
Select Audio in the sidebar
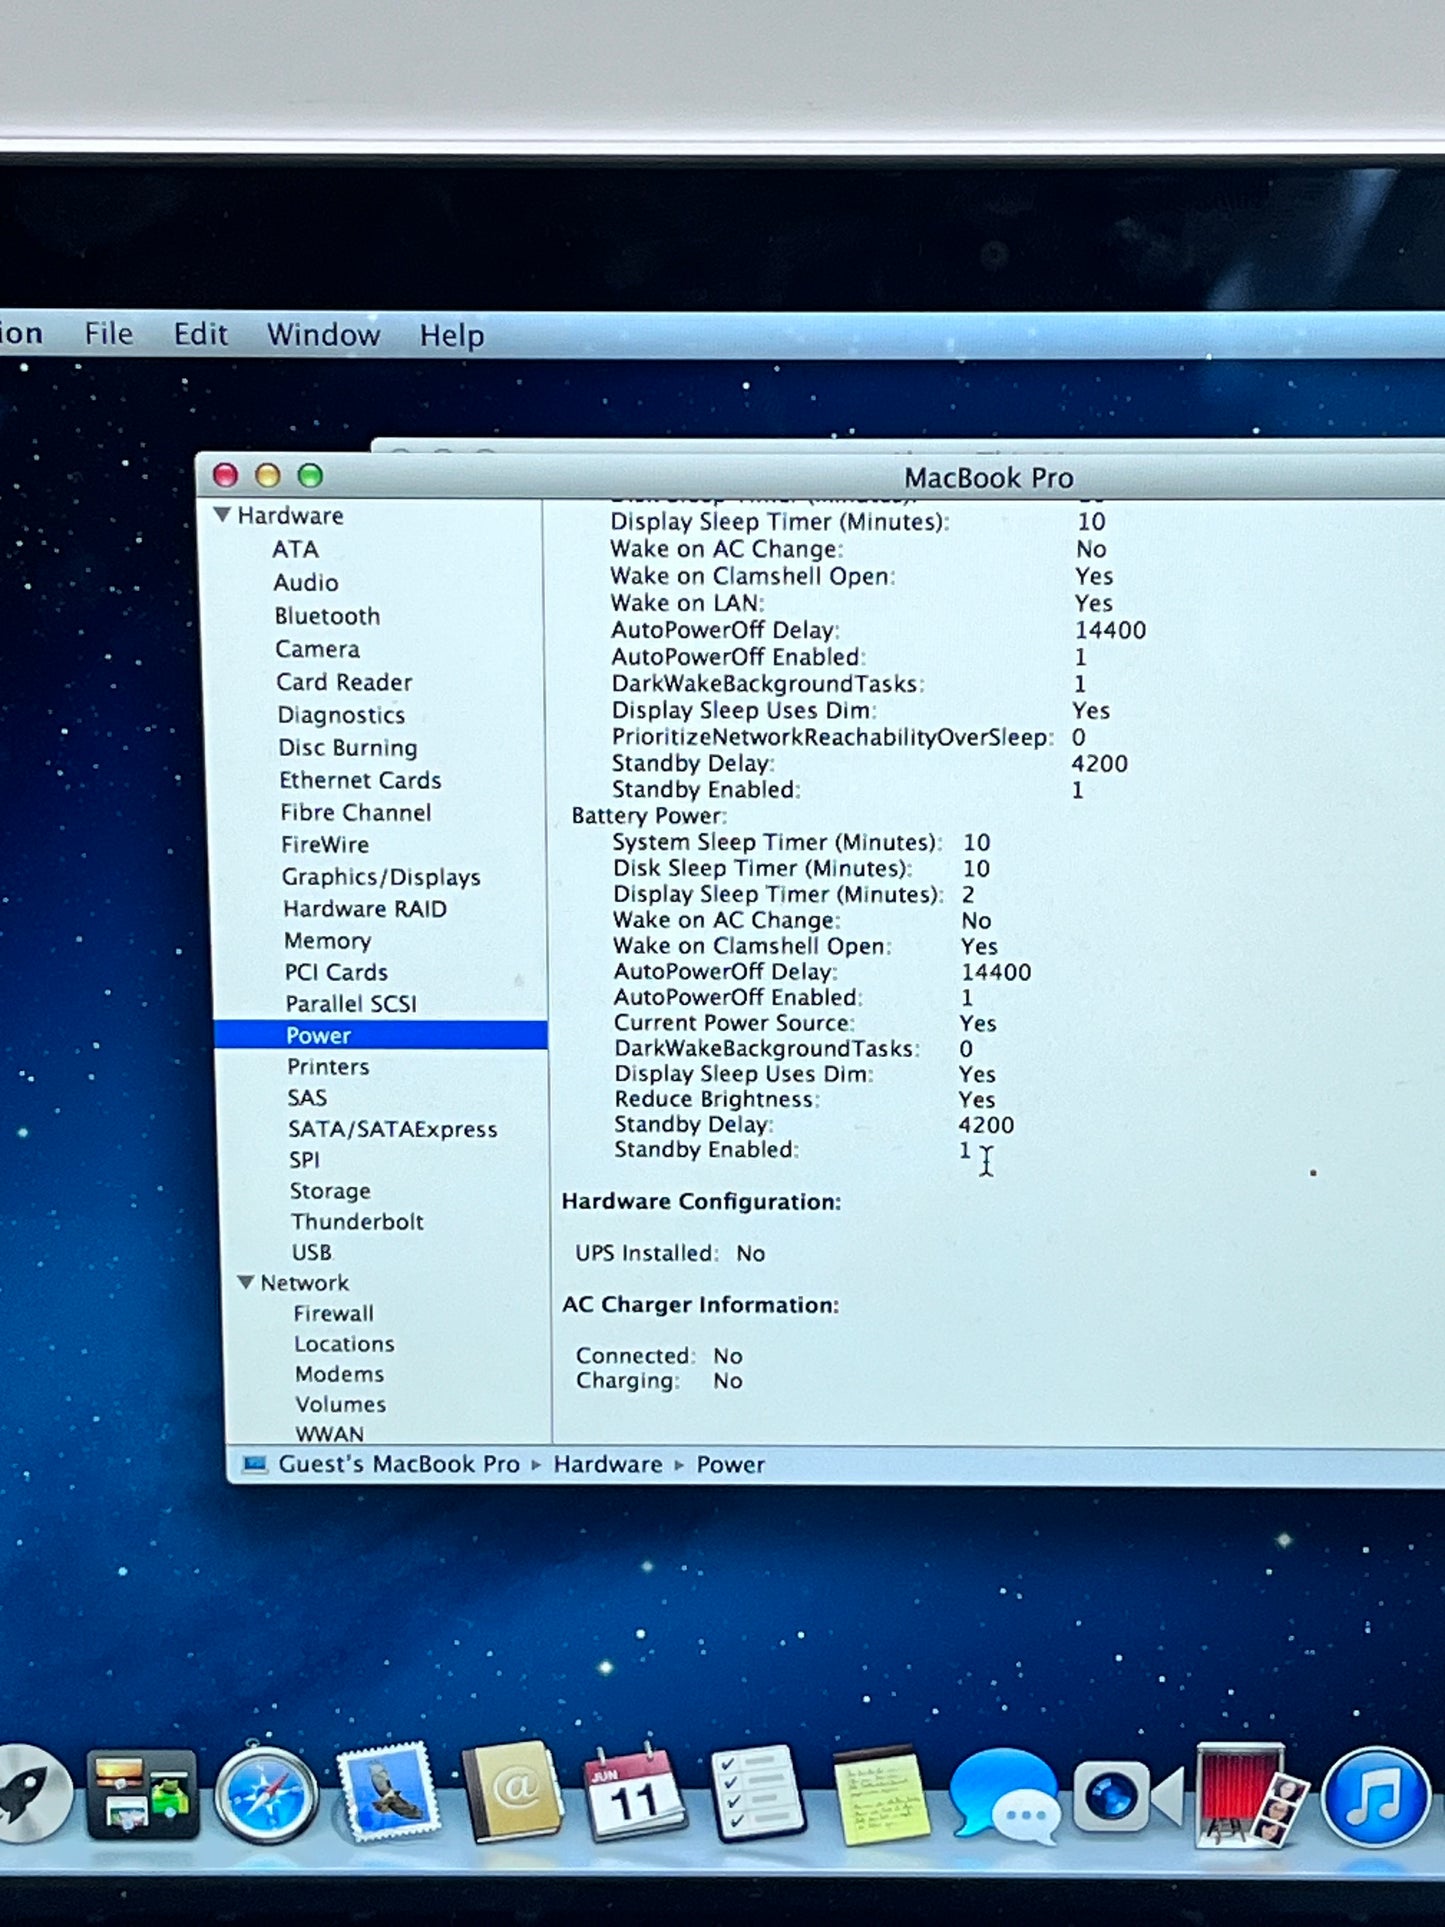coord(306,582)
